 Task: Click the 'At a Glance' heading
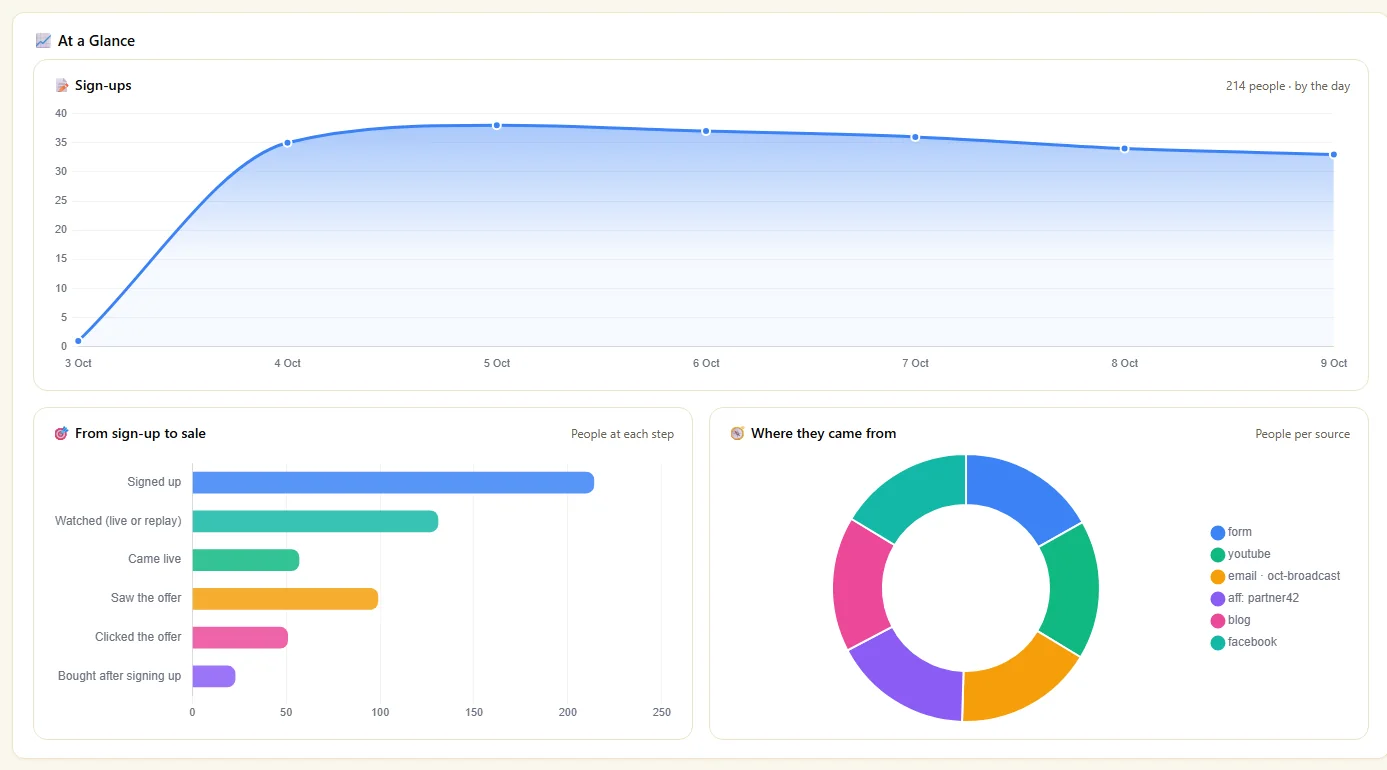(x=96, y=41)
